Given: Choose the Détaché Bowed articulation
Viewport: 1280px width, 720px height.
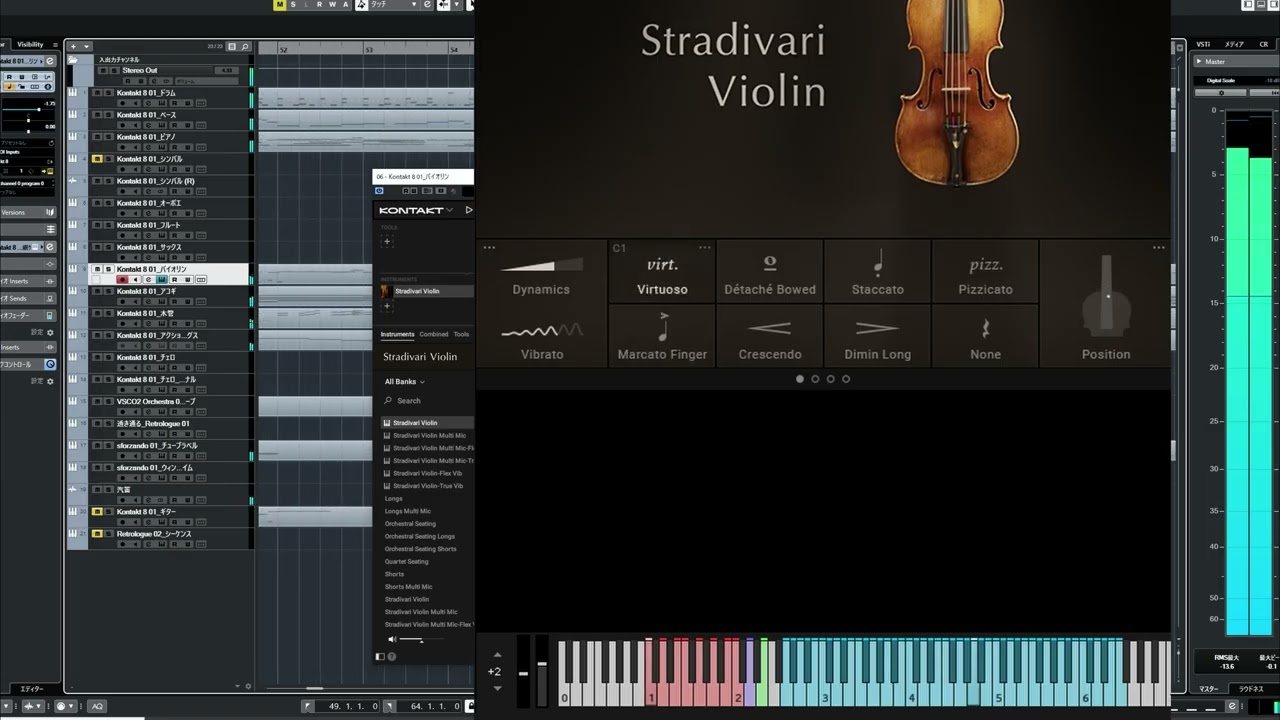Looking at the screenshot, I should pos(770,272).
